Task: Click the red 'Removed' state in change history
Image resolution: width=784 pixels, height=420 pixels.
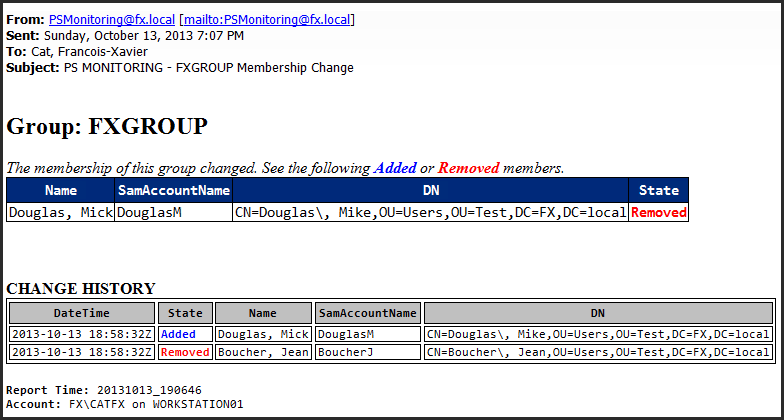Action: point(186,352)
